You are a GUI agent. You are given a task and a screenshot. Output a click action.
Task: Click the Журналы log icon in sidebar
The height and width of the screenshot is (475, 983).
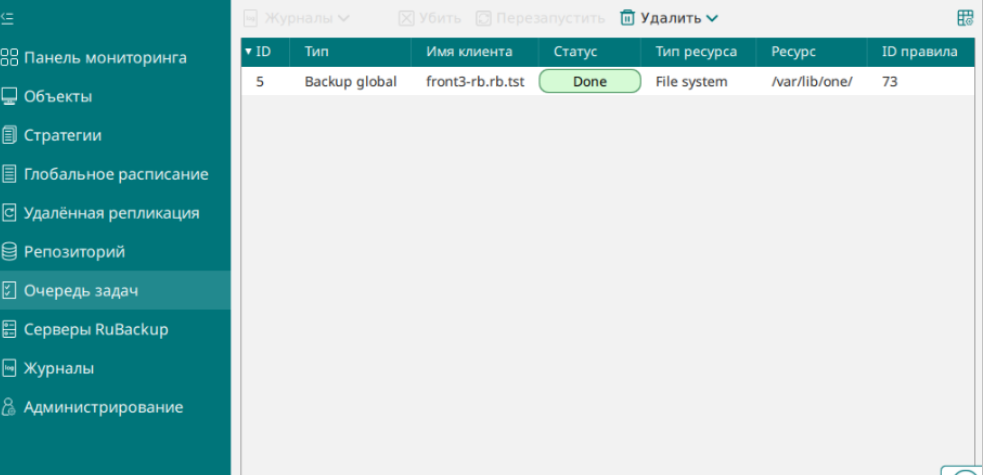pyautogui.click(x=9, y=368)
